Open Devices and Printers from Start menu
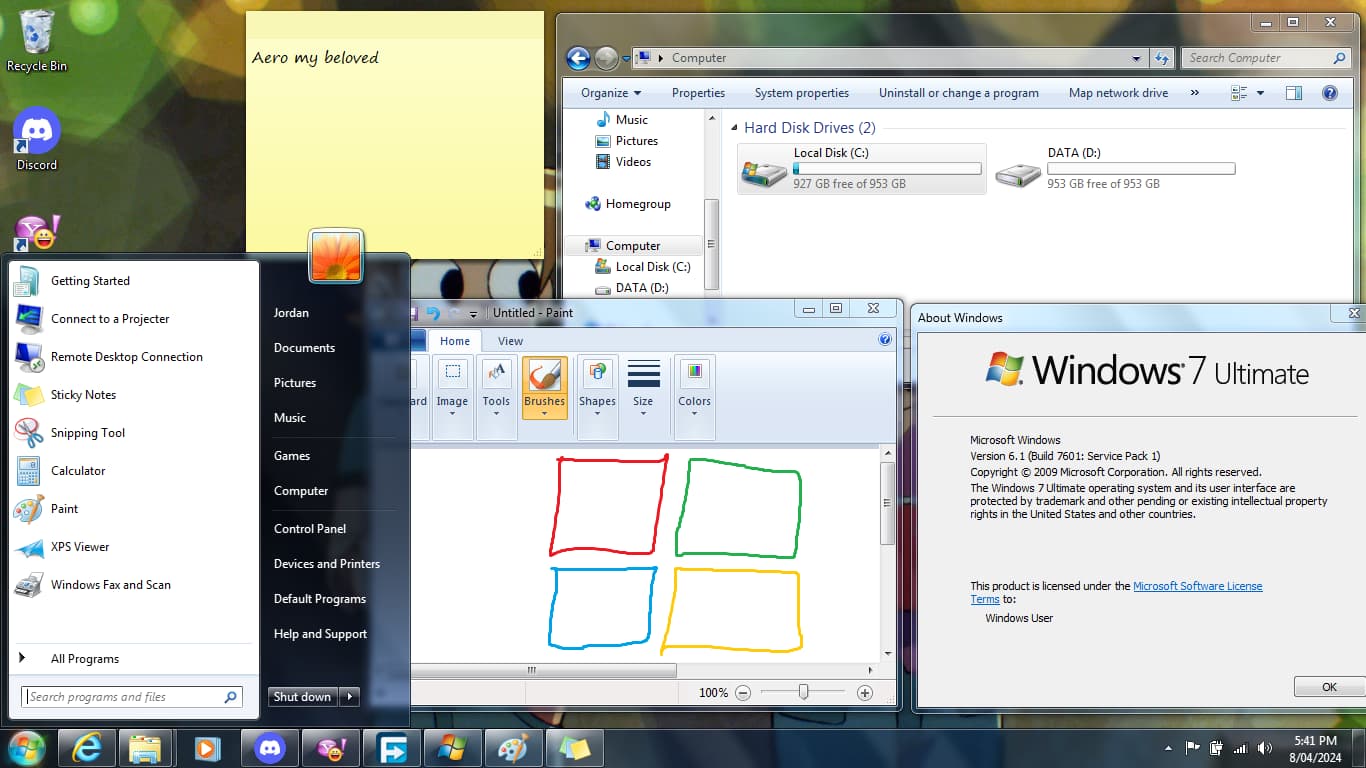The width and height of the screenshot is (1366, 768). [327, 564]
